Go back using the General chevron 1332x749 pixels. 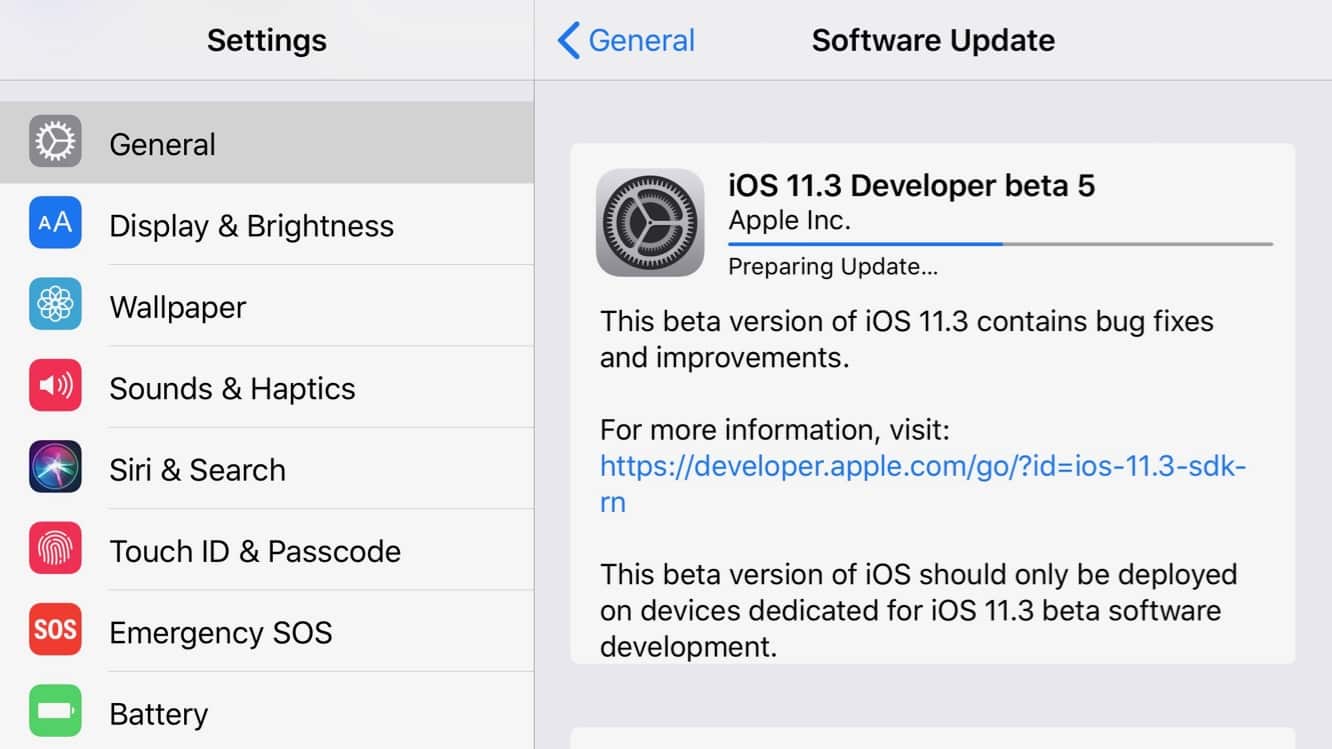coord(568,41)
